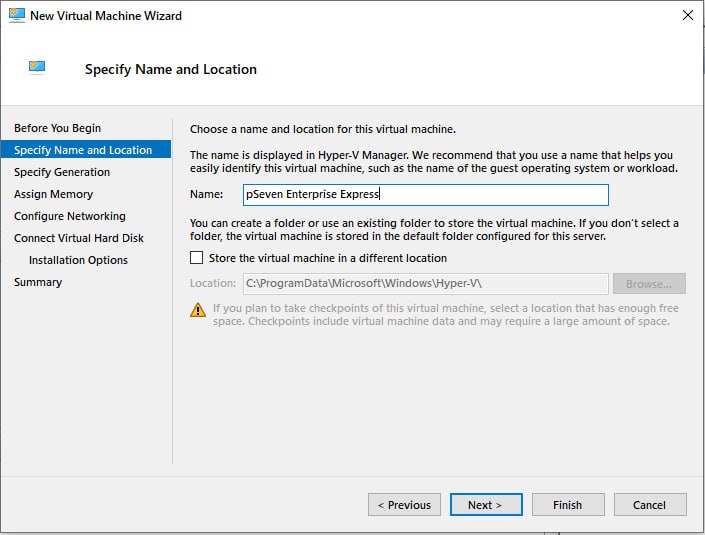Image resolution: width=705 pixels, height=535 pixels.
Task: Jump to the Assign Memory step
Action: 53,194
